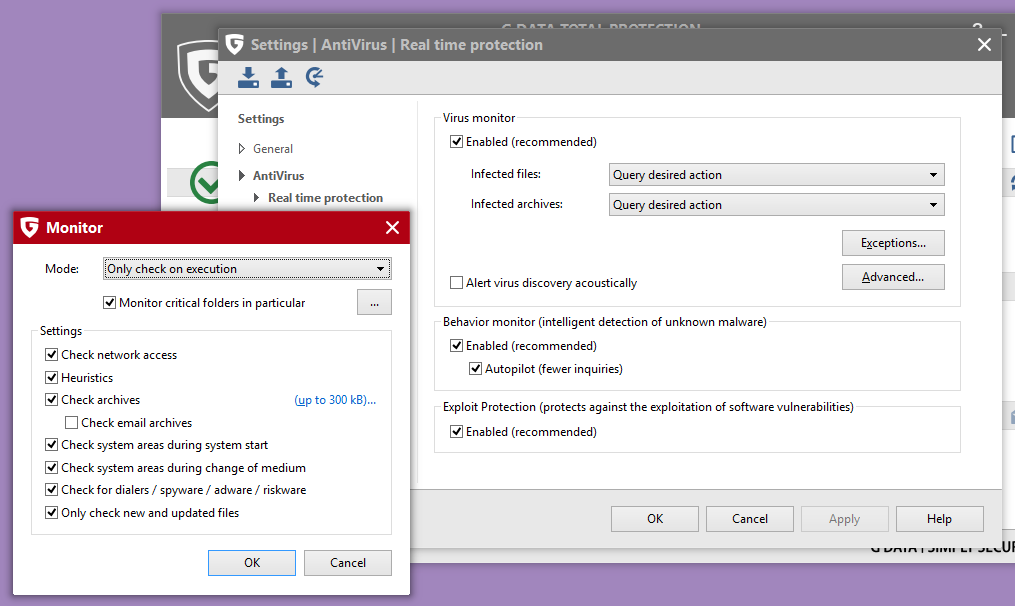Select AntiVirus in the settings tree

coord(278,176)
